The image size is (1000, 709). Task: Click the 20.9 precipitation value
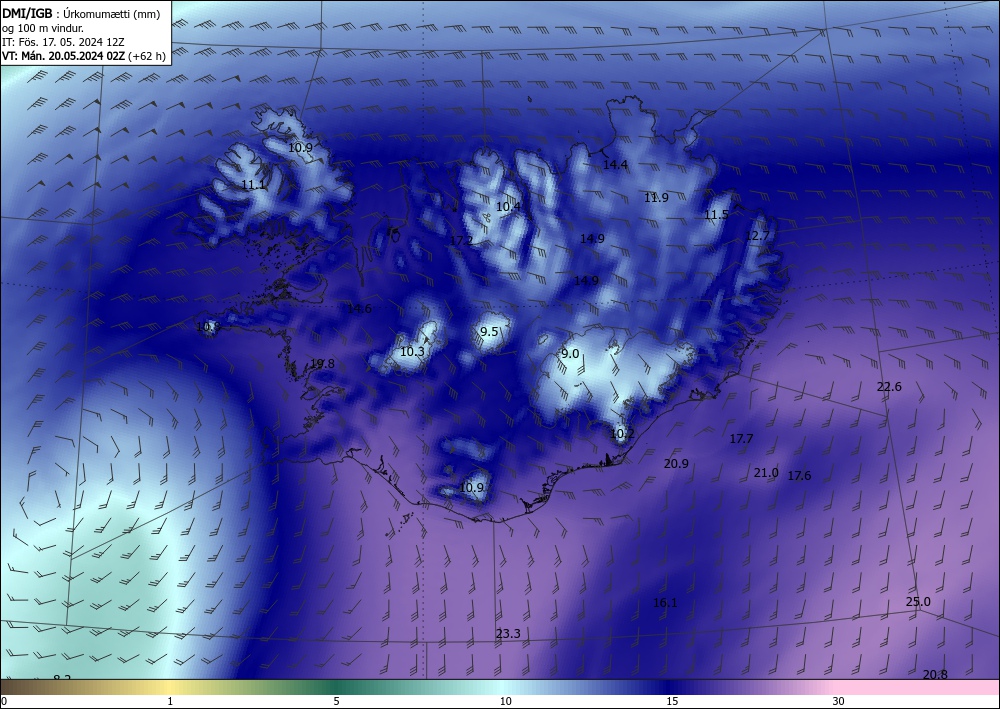(x=676, y=464)
